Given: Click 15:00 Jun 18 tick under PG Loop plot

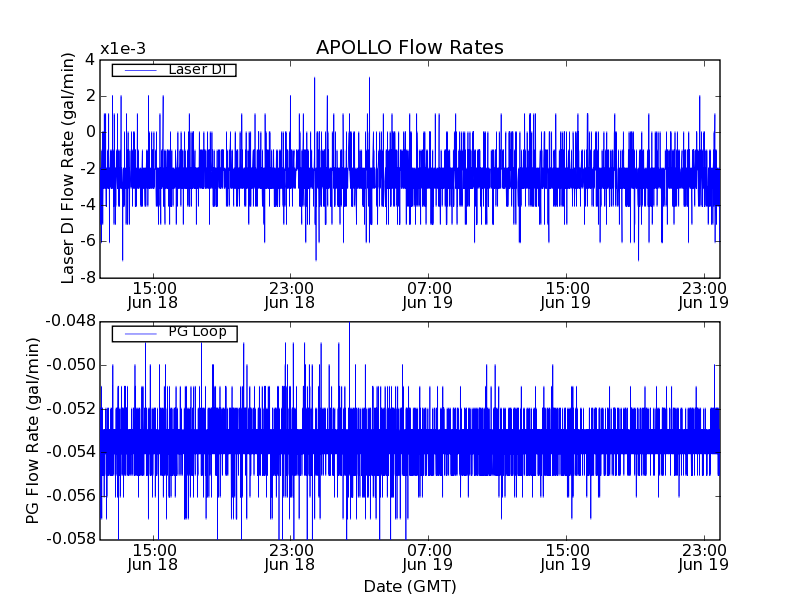Looking at the screenshot, I should 153,557.
